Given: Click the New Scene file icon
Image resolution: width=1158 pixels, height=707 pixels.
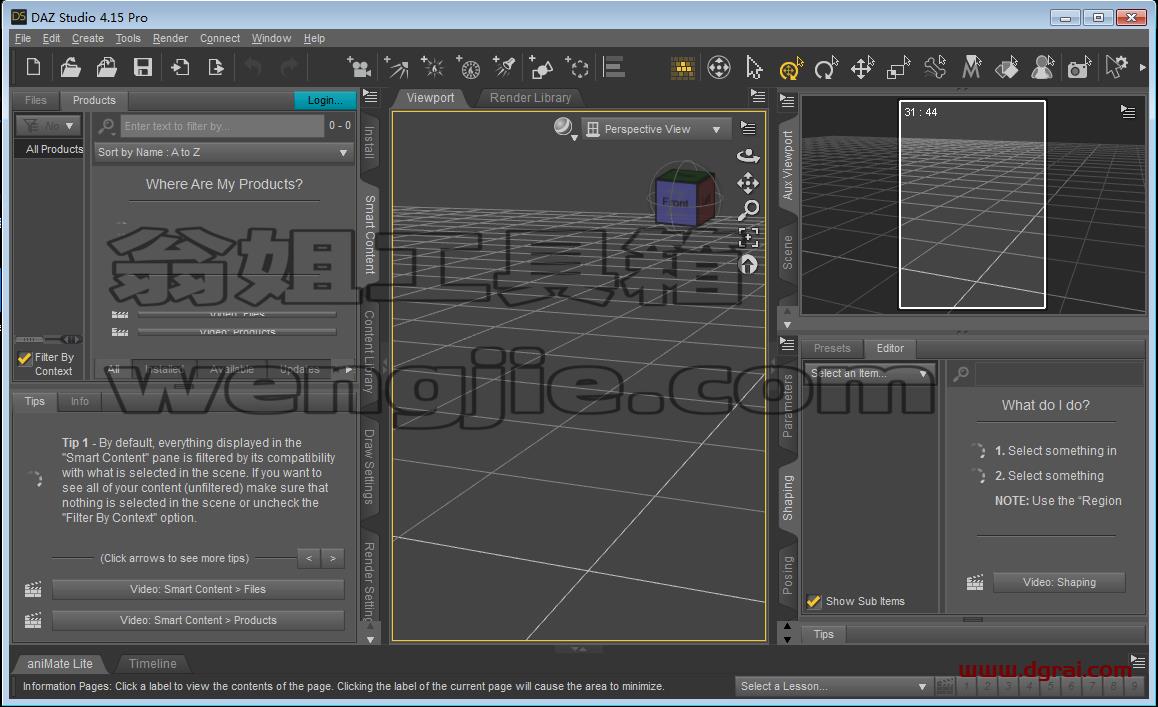Looking at the screenshot, I should point(33,67).
